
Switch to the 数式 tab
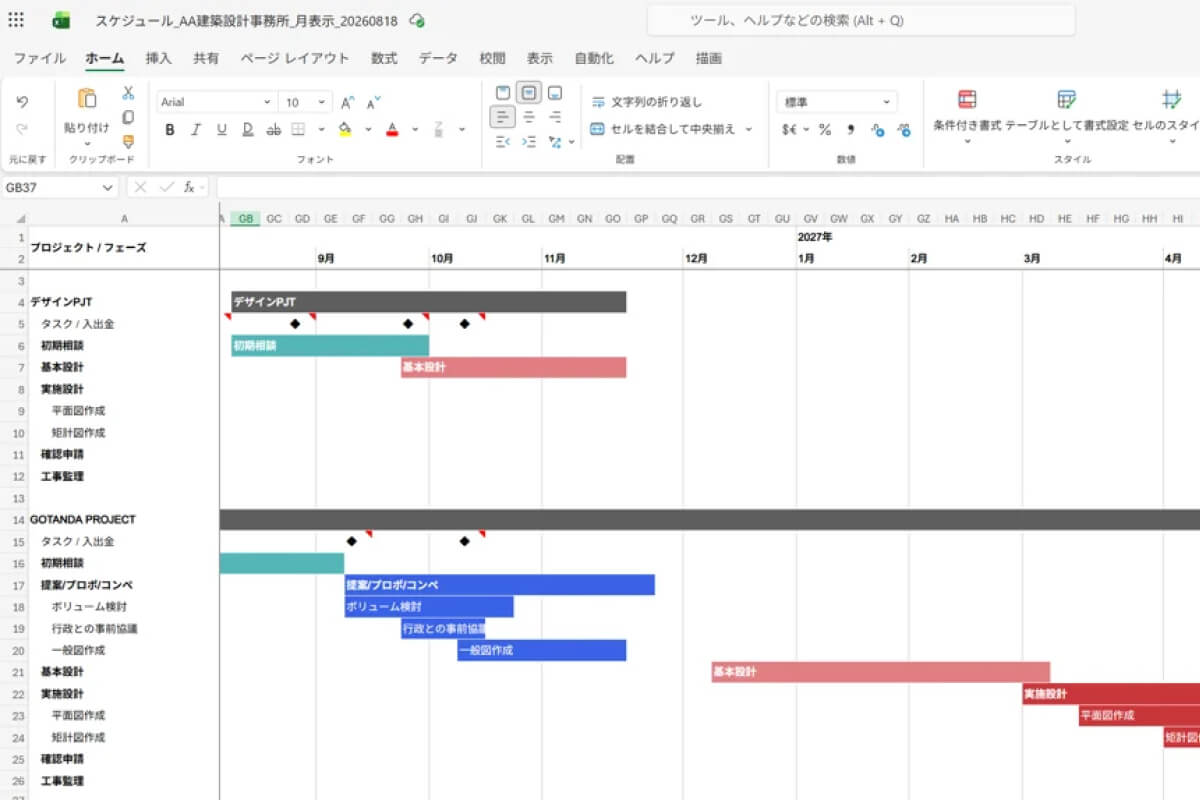click(x=384, y=58)
